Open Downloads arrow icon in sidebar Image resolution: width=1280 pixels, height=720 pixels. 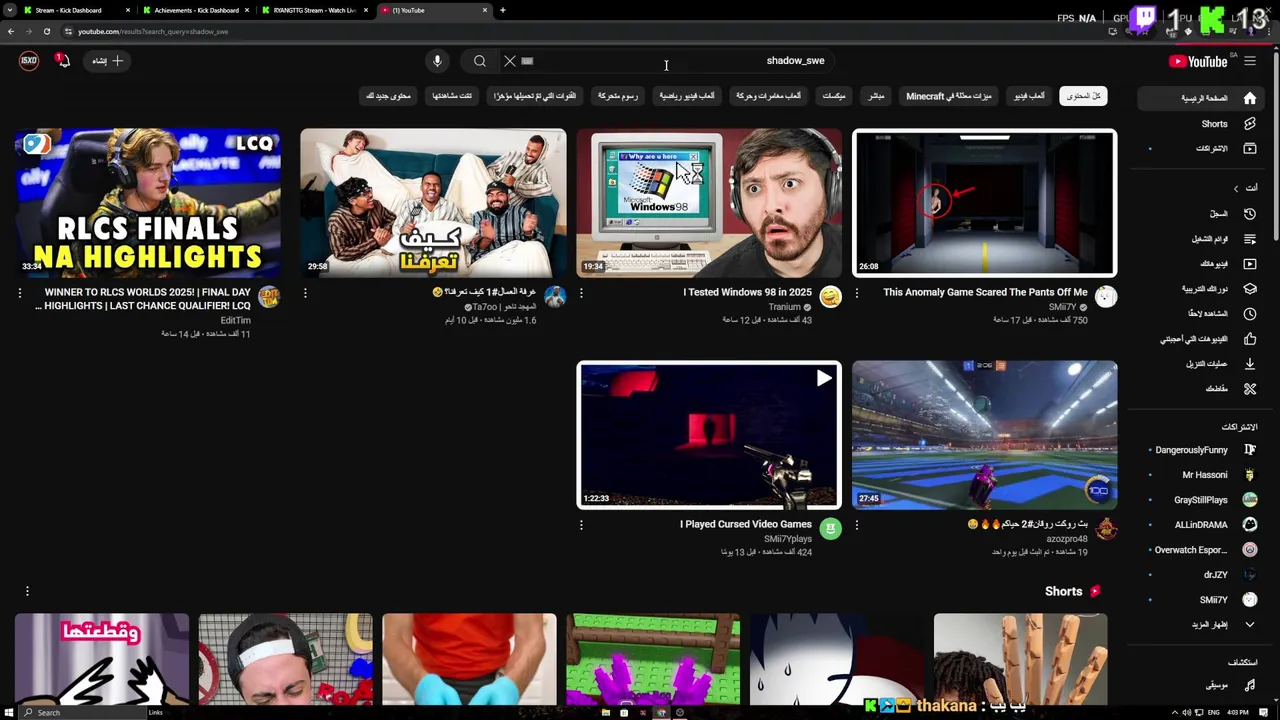tap(1250, 364)
